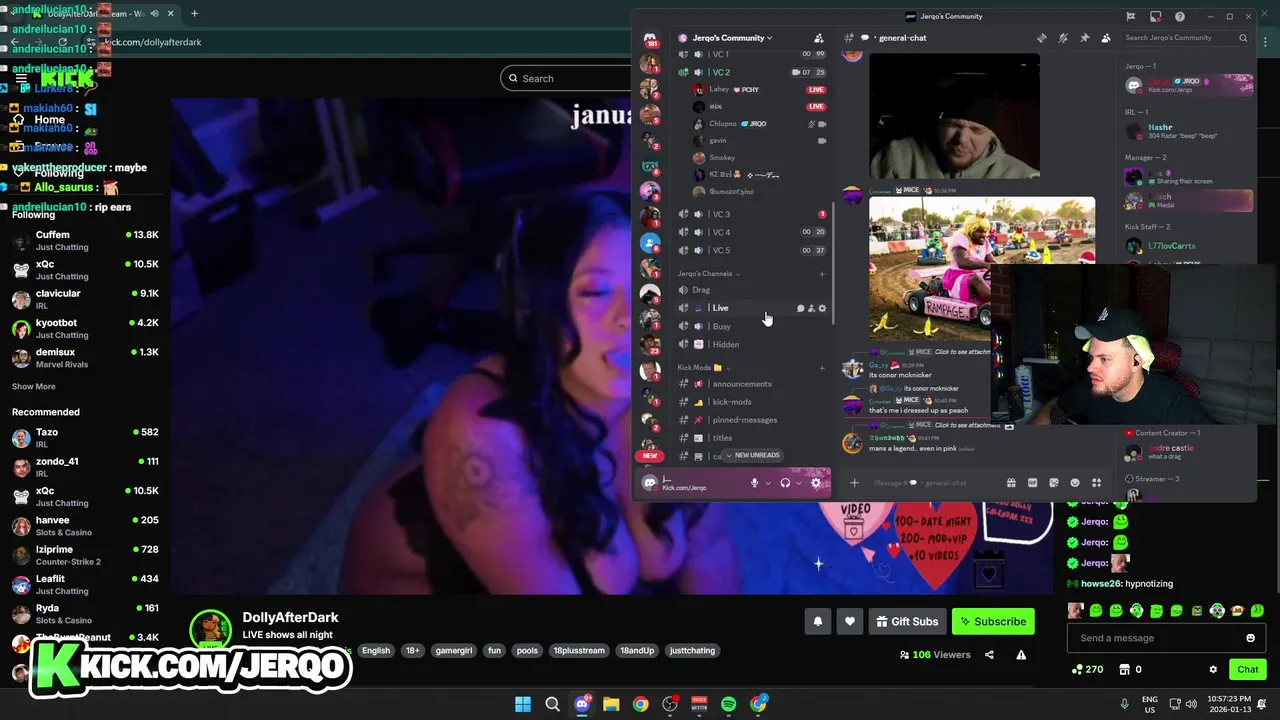Image resolution: width=1280 pixels, height=720 pixels.
Task: Click the gift icon in Discord message bar
Action: pyautogui.click(x=1011, y=483)
